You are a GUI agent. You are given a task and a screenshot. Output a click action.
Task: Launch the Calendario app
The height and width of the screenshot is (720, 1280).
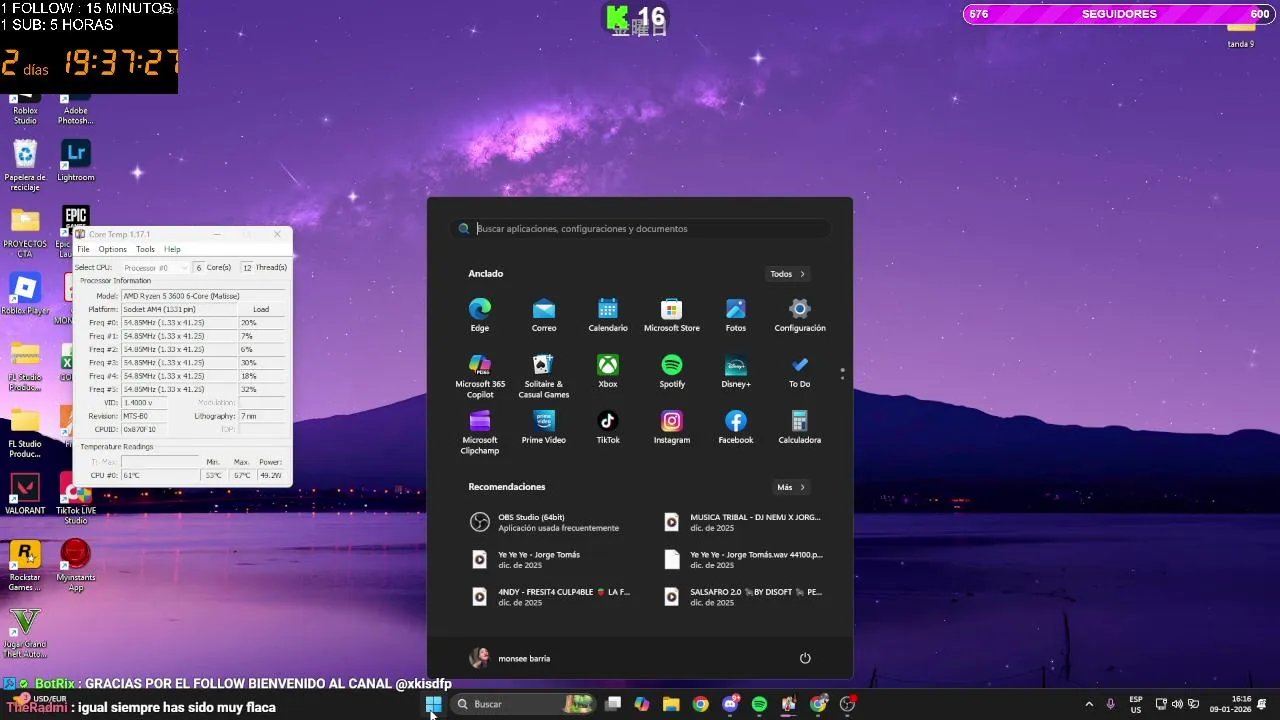click(608, 314)
